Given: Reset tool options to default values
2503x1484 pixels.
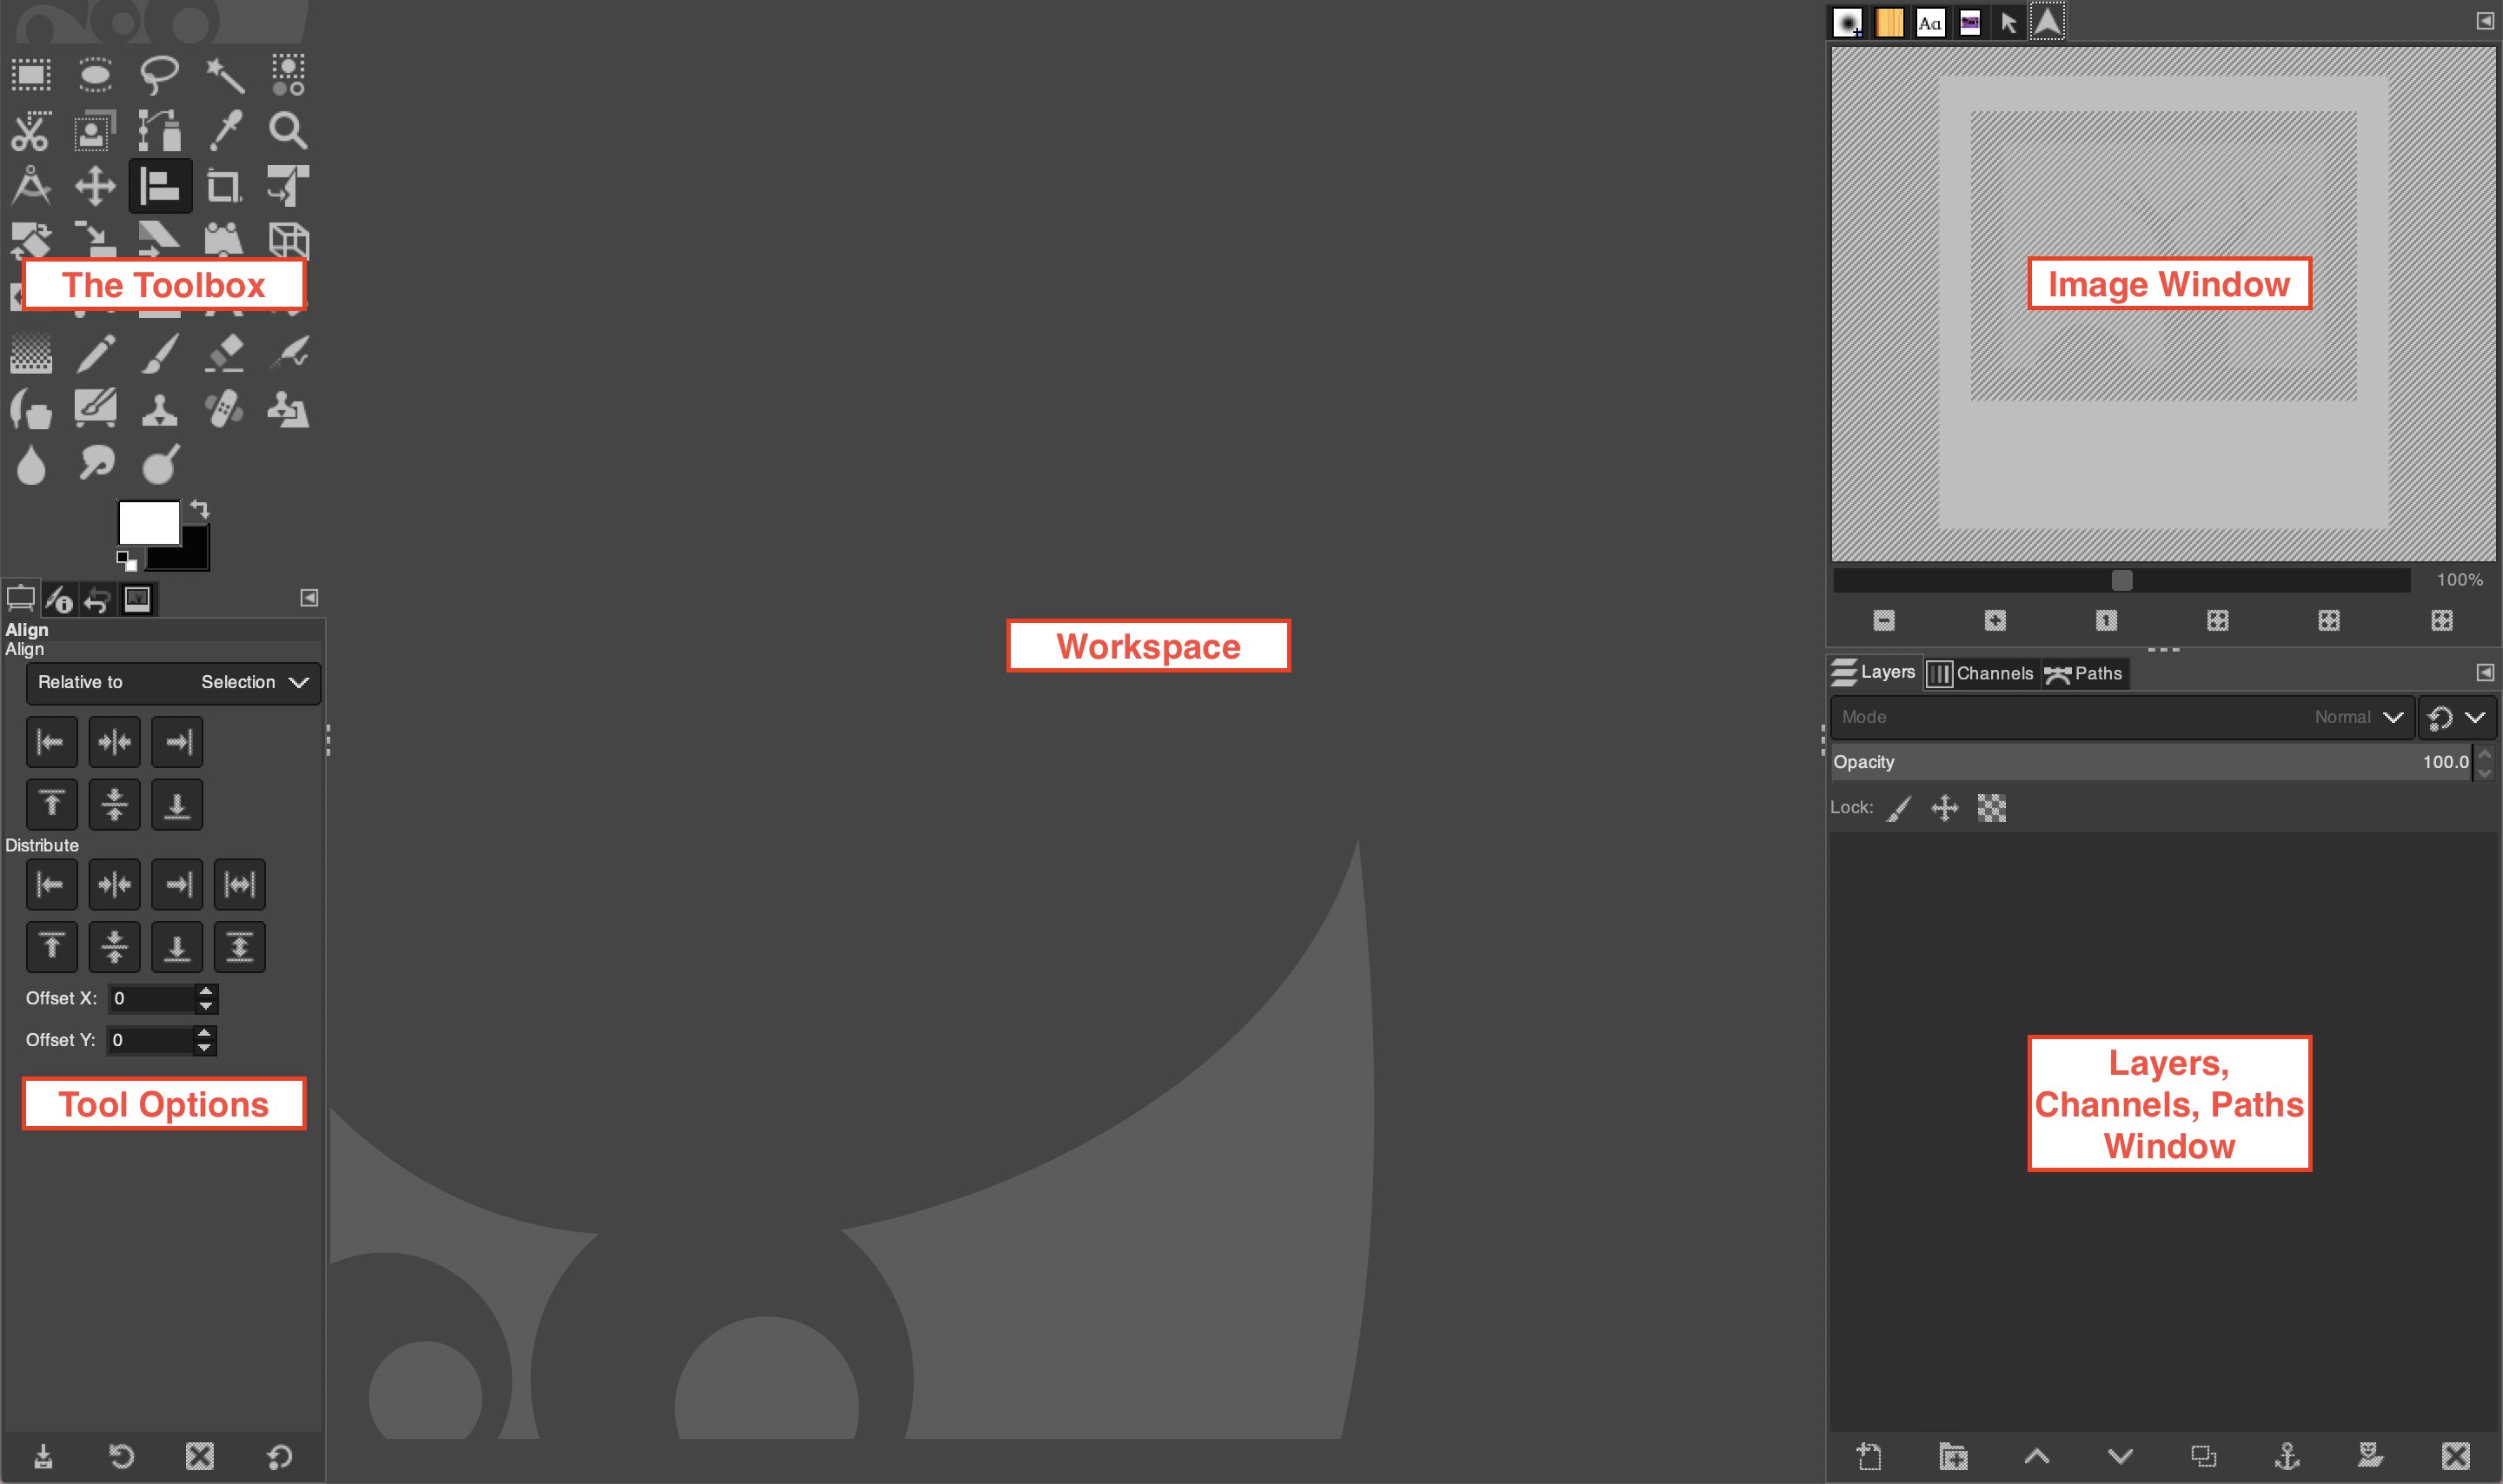Looking at the screenshot, I should click(281, 1457).
